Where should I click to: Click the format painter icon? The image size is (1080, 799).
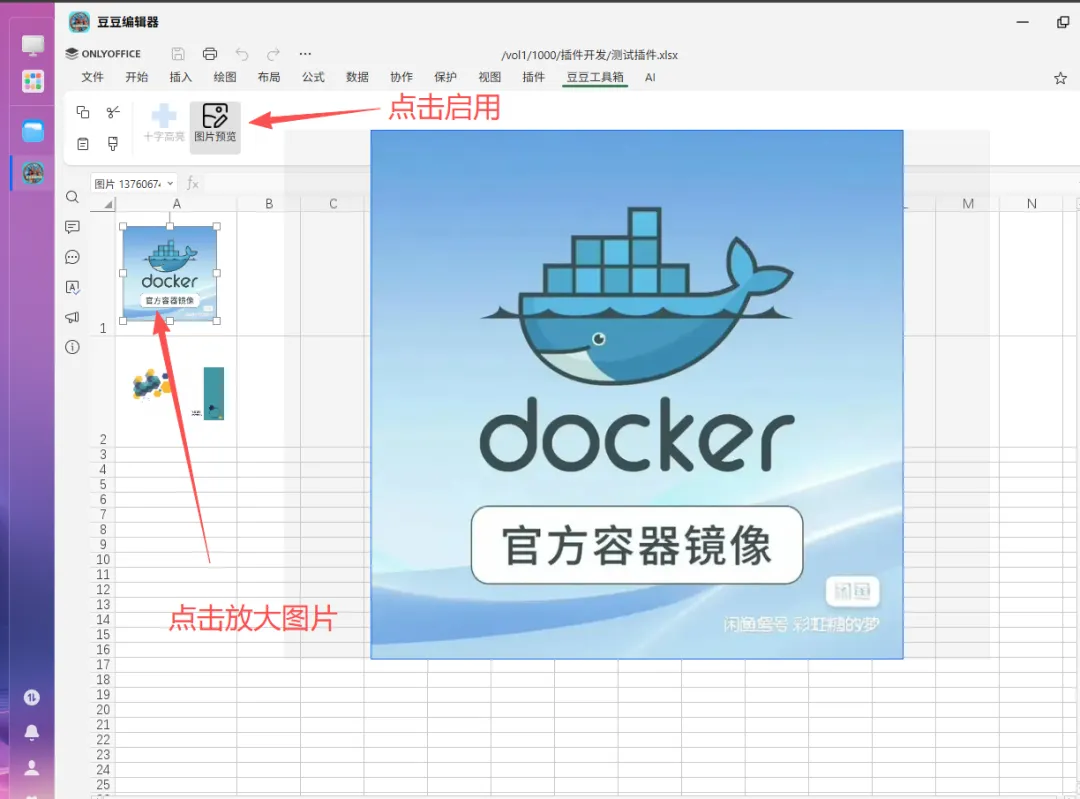point(113,143)
